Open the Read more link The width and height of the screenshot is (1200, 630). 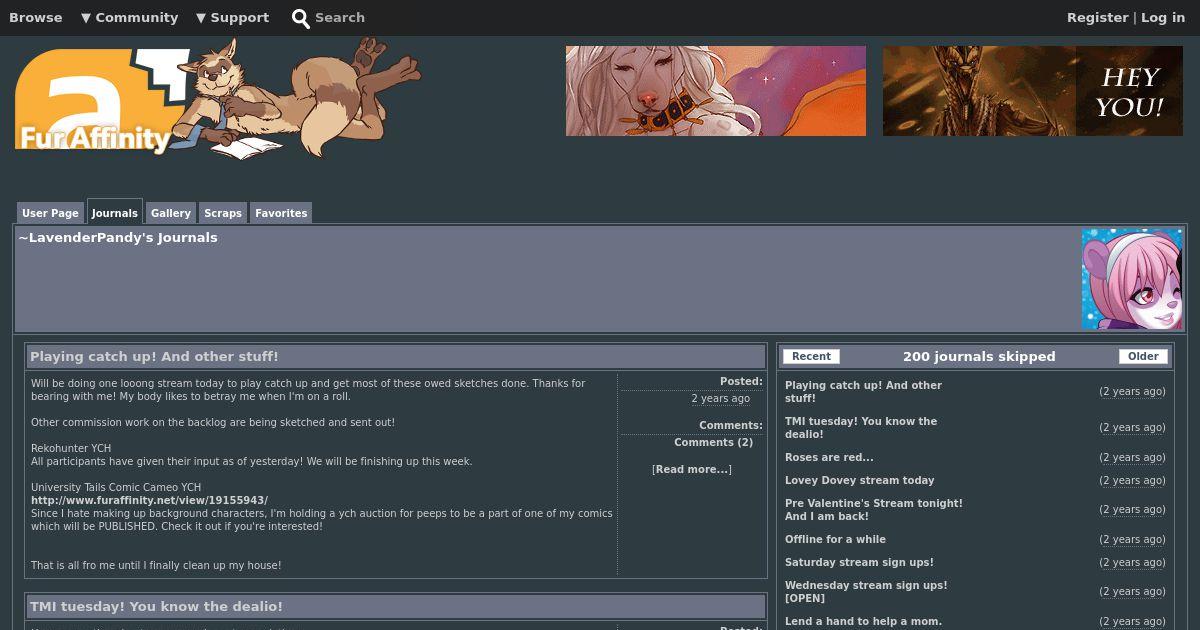click(x=692, y=469)
